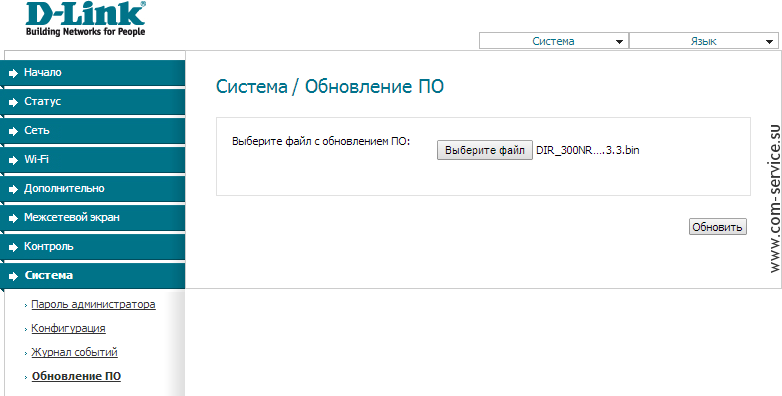This screenshot has width=782, height=396.
Task: Open the Начало menu section
Action: click(93, 73)
